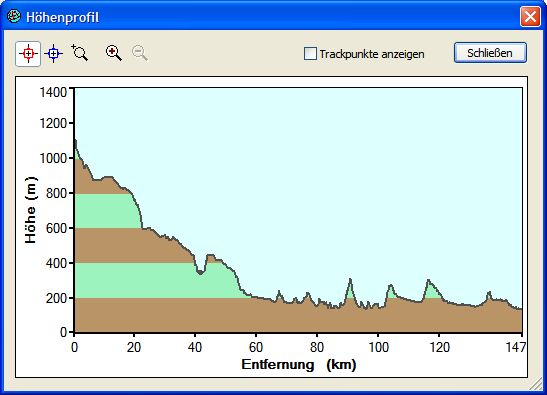Click the Höhe (m) axis title
This screenshot has width=547, height=395.
(x=31, y=210)
